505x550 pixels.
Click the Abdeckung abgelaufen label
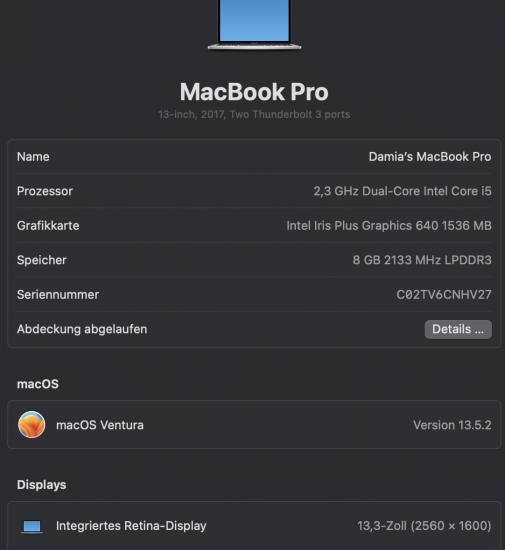click(82, 329)
